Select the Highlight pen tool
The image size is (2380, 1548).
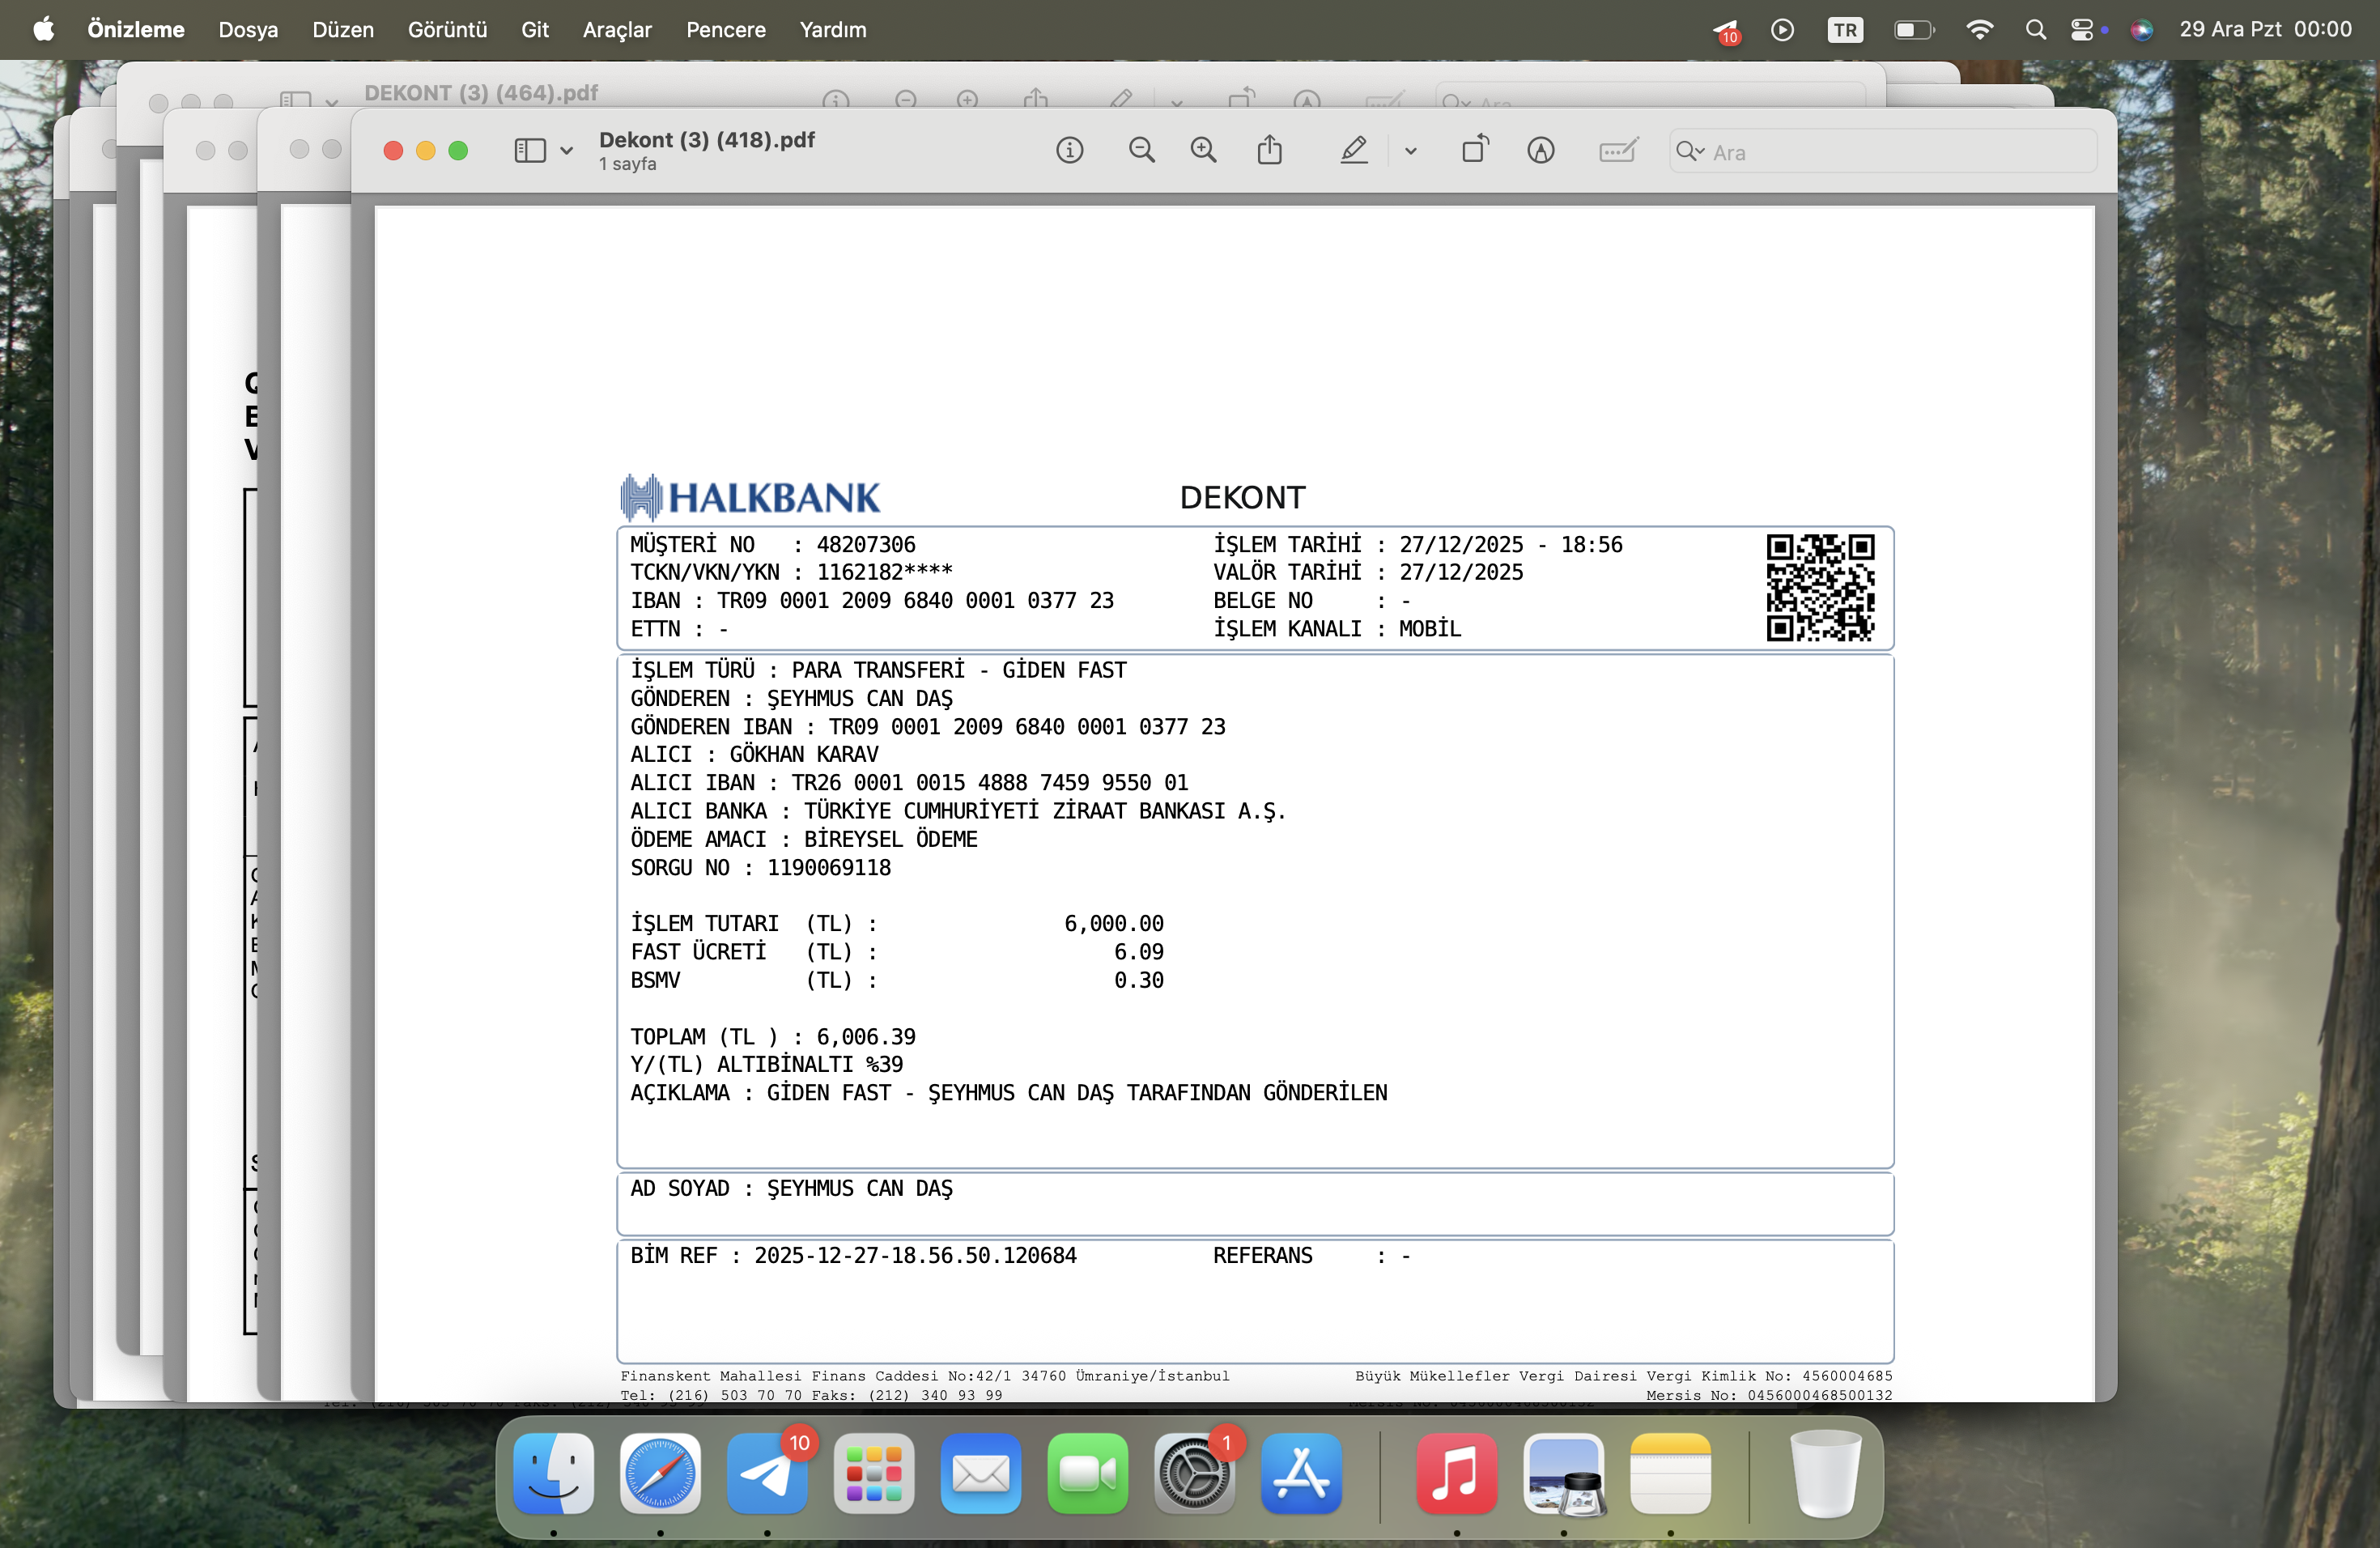click(1353, 151)
